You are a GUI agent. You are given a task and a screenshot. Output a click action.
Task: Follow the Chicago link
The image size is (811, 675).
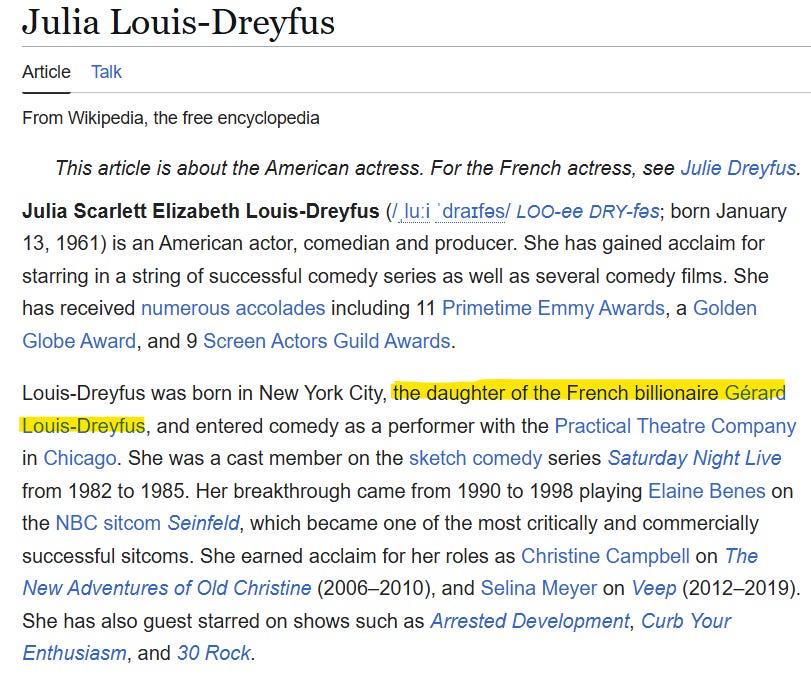pos(80,458)
